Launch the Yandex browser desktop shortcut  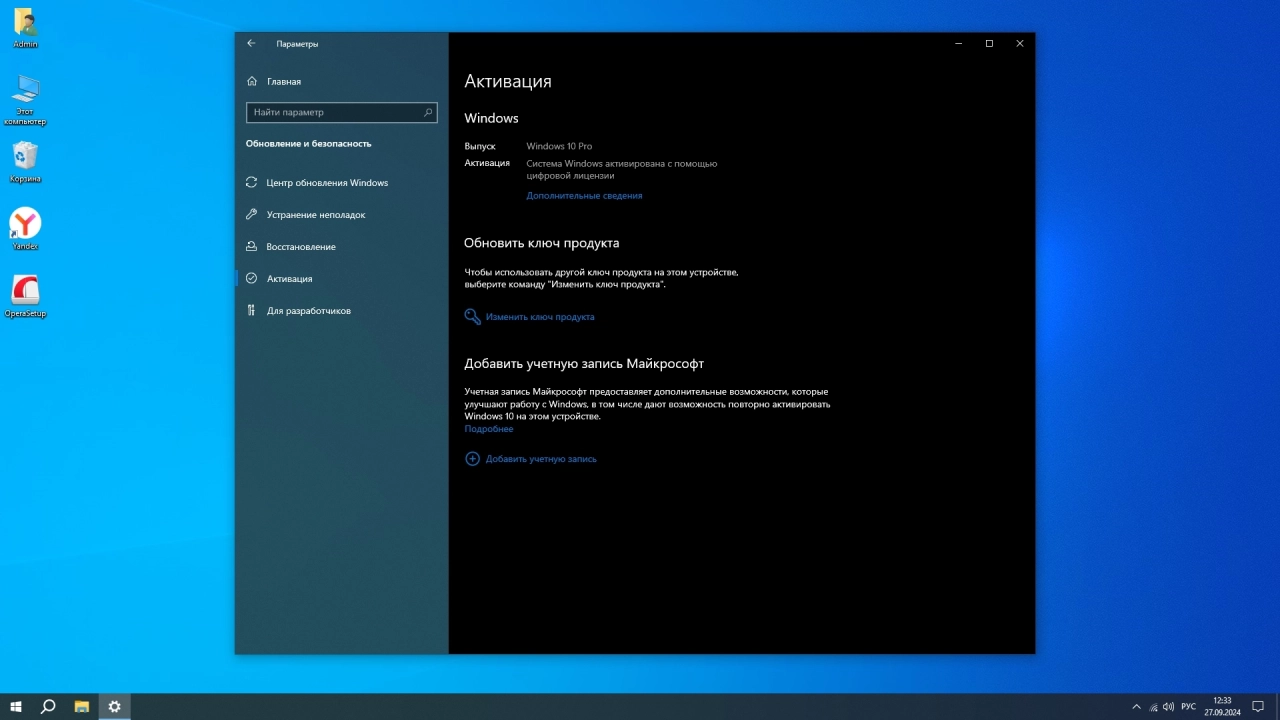[25, 228]
